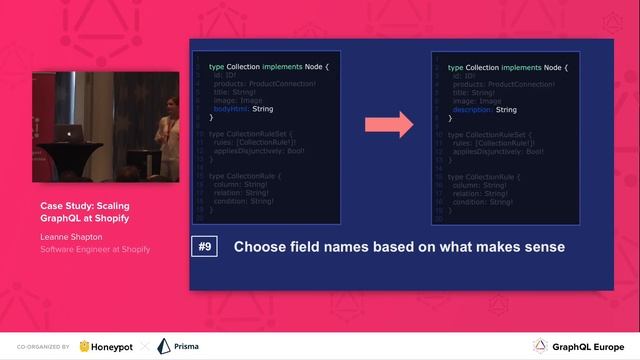Click the left Collection schema code panel

point(266,138)
